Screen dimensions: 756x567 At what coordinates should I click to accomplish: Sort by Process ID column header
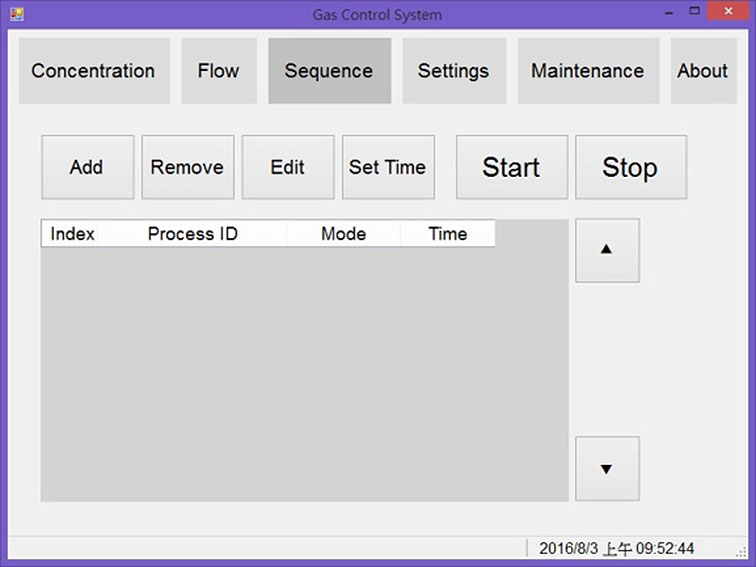pyautogui.click(x=192, y=234)
